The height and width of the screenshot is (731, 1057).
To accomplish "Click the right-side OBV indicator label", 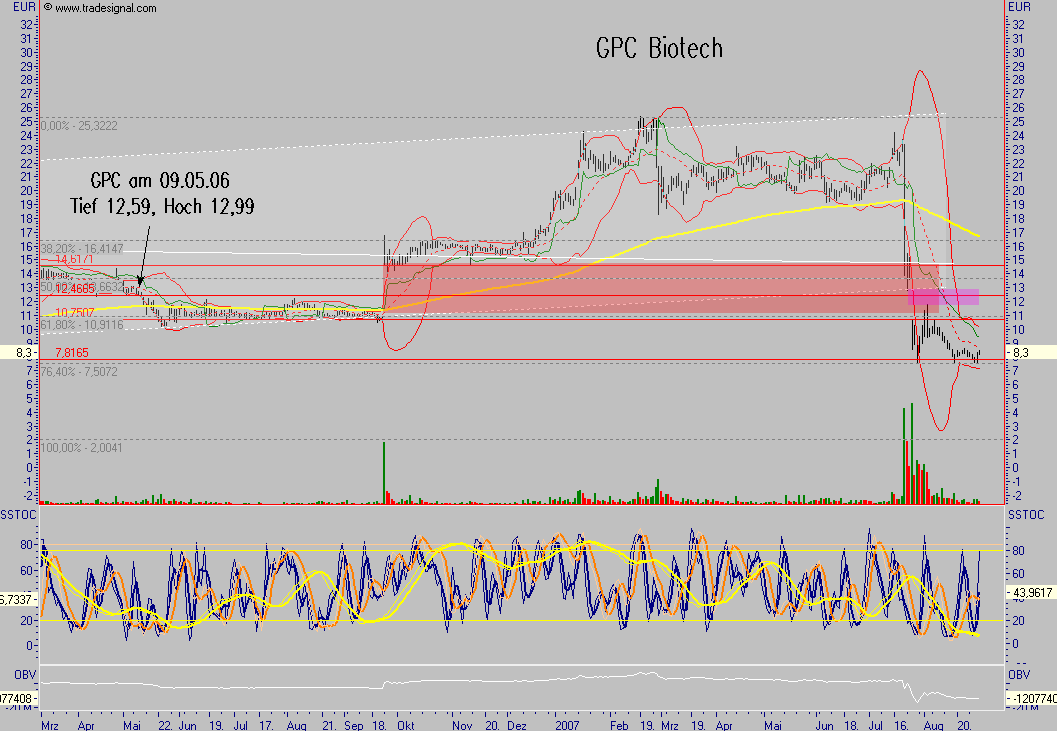I will [x=1019, y=674].
